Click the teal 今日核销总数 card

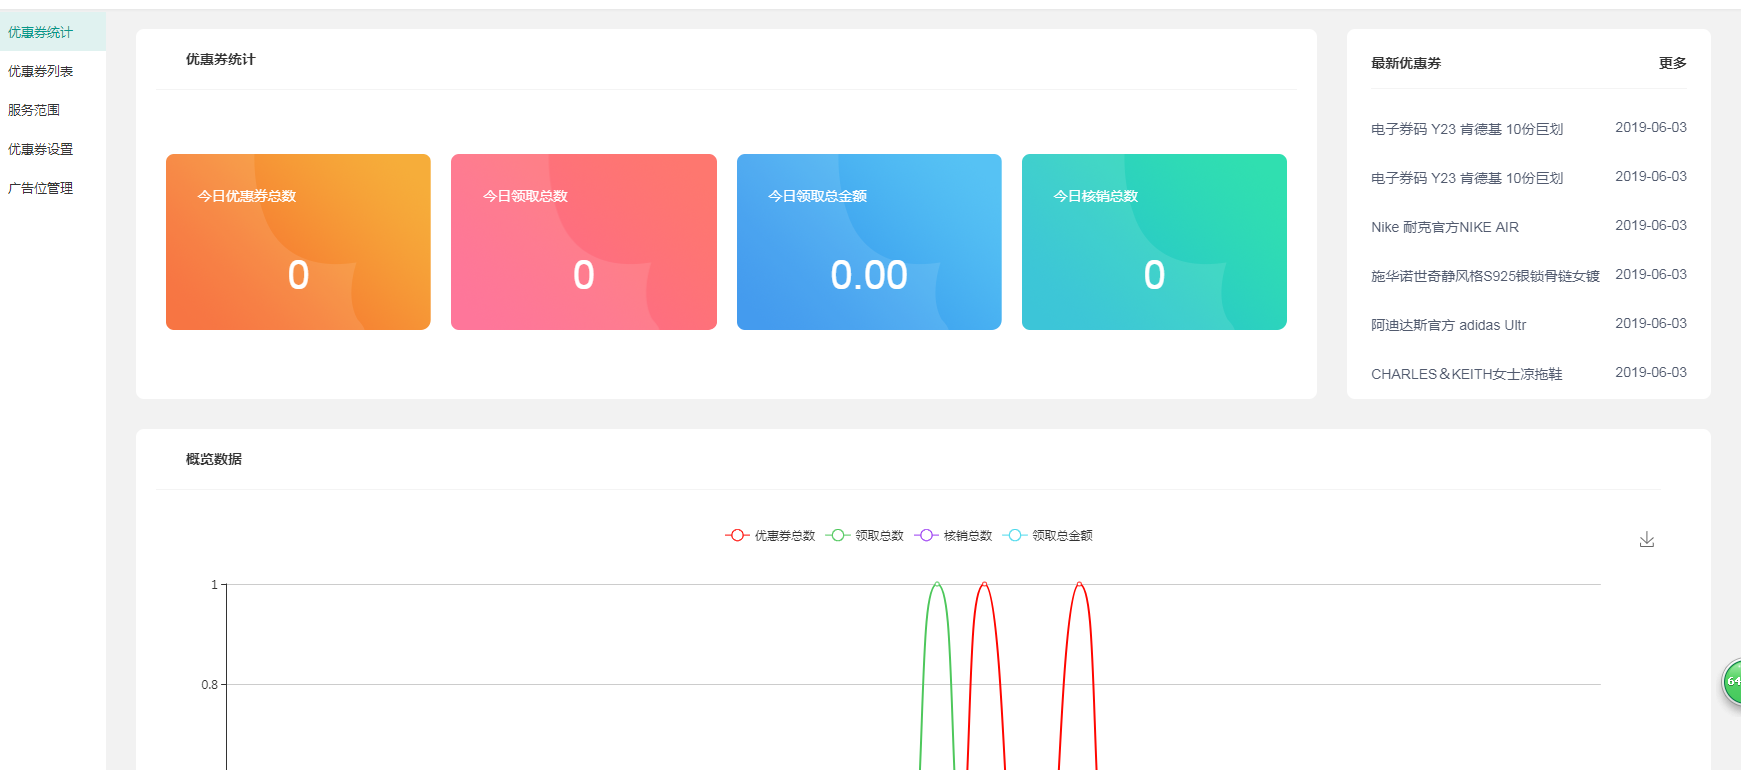coord(1153,242)
